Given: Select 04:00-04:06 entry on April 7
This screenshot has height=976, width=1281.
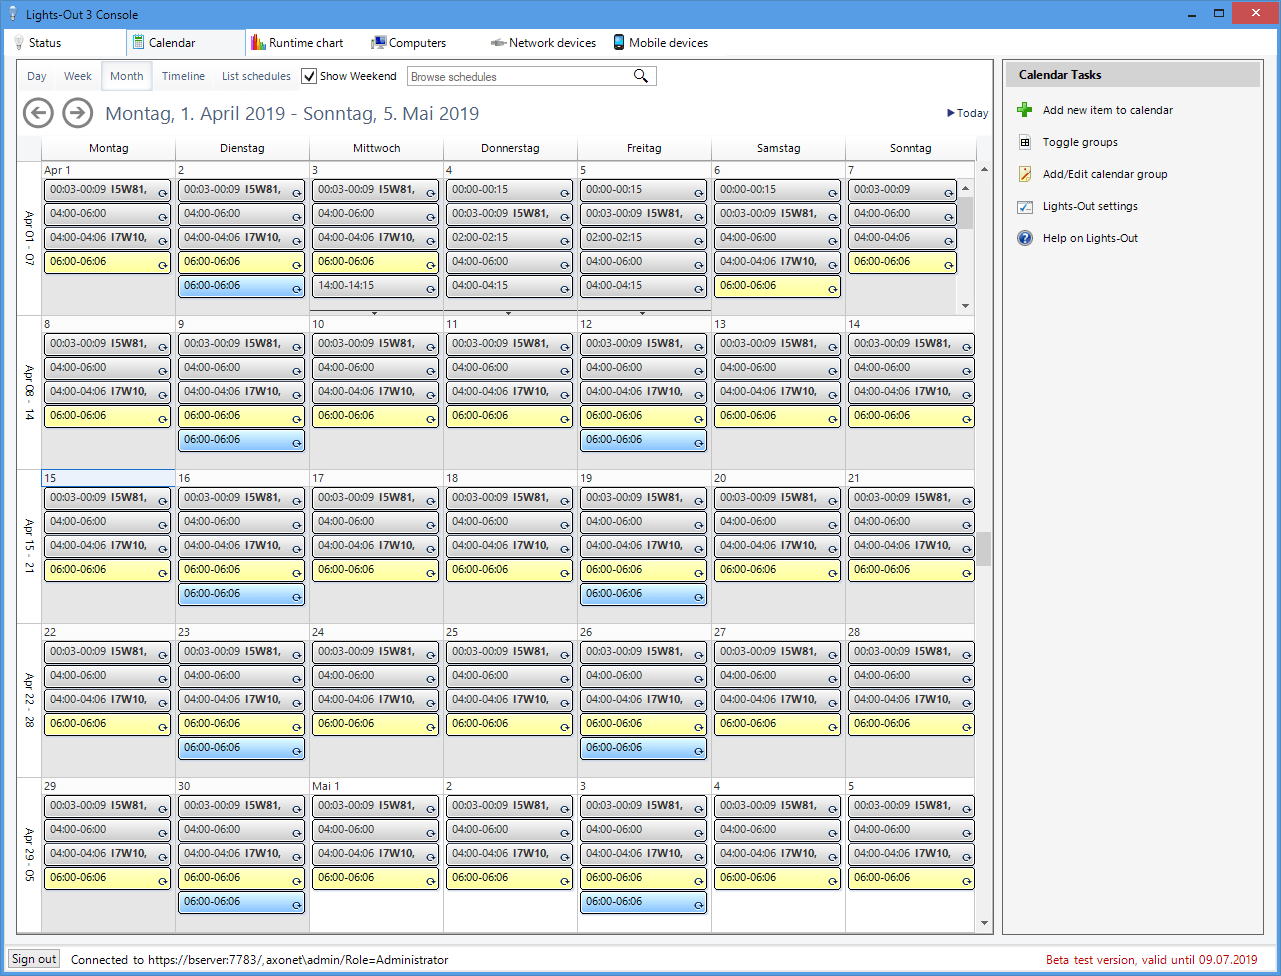Looking at the screenshot, I should click(x=902, y=238).
